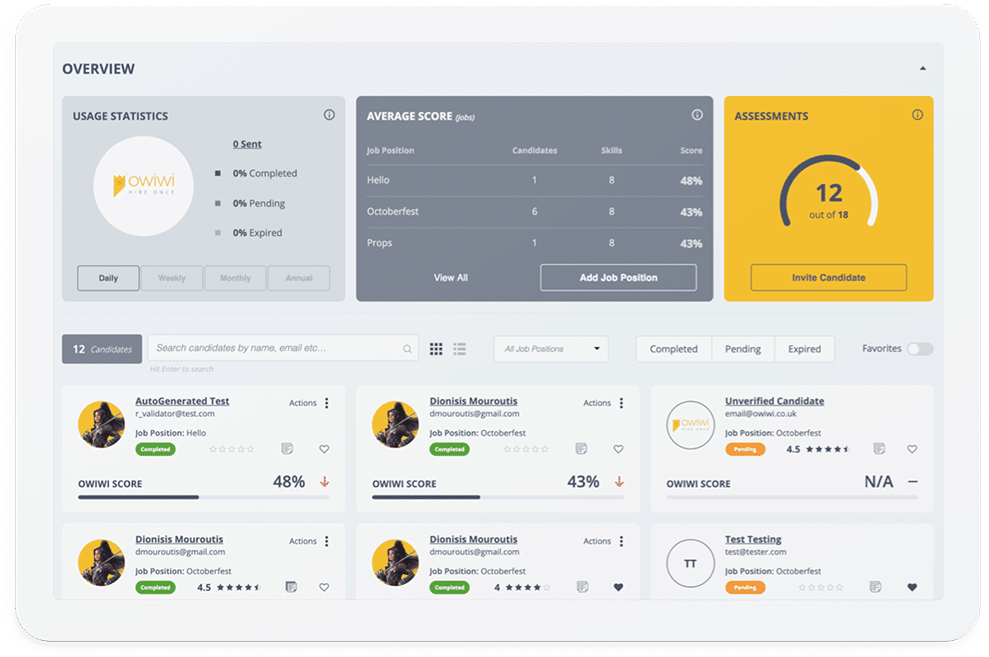
Task: Open Actions menu on first Dionisis Mouroutis card
Action: pyautogui.click(x=620, y=403)
